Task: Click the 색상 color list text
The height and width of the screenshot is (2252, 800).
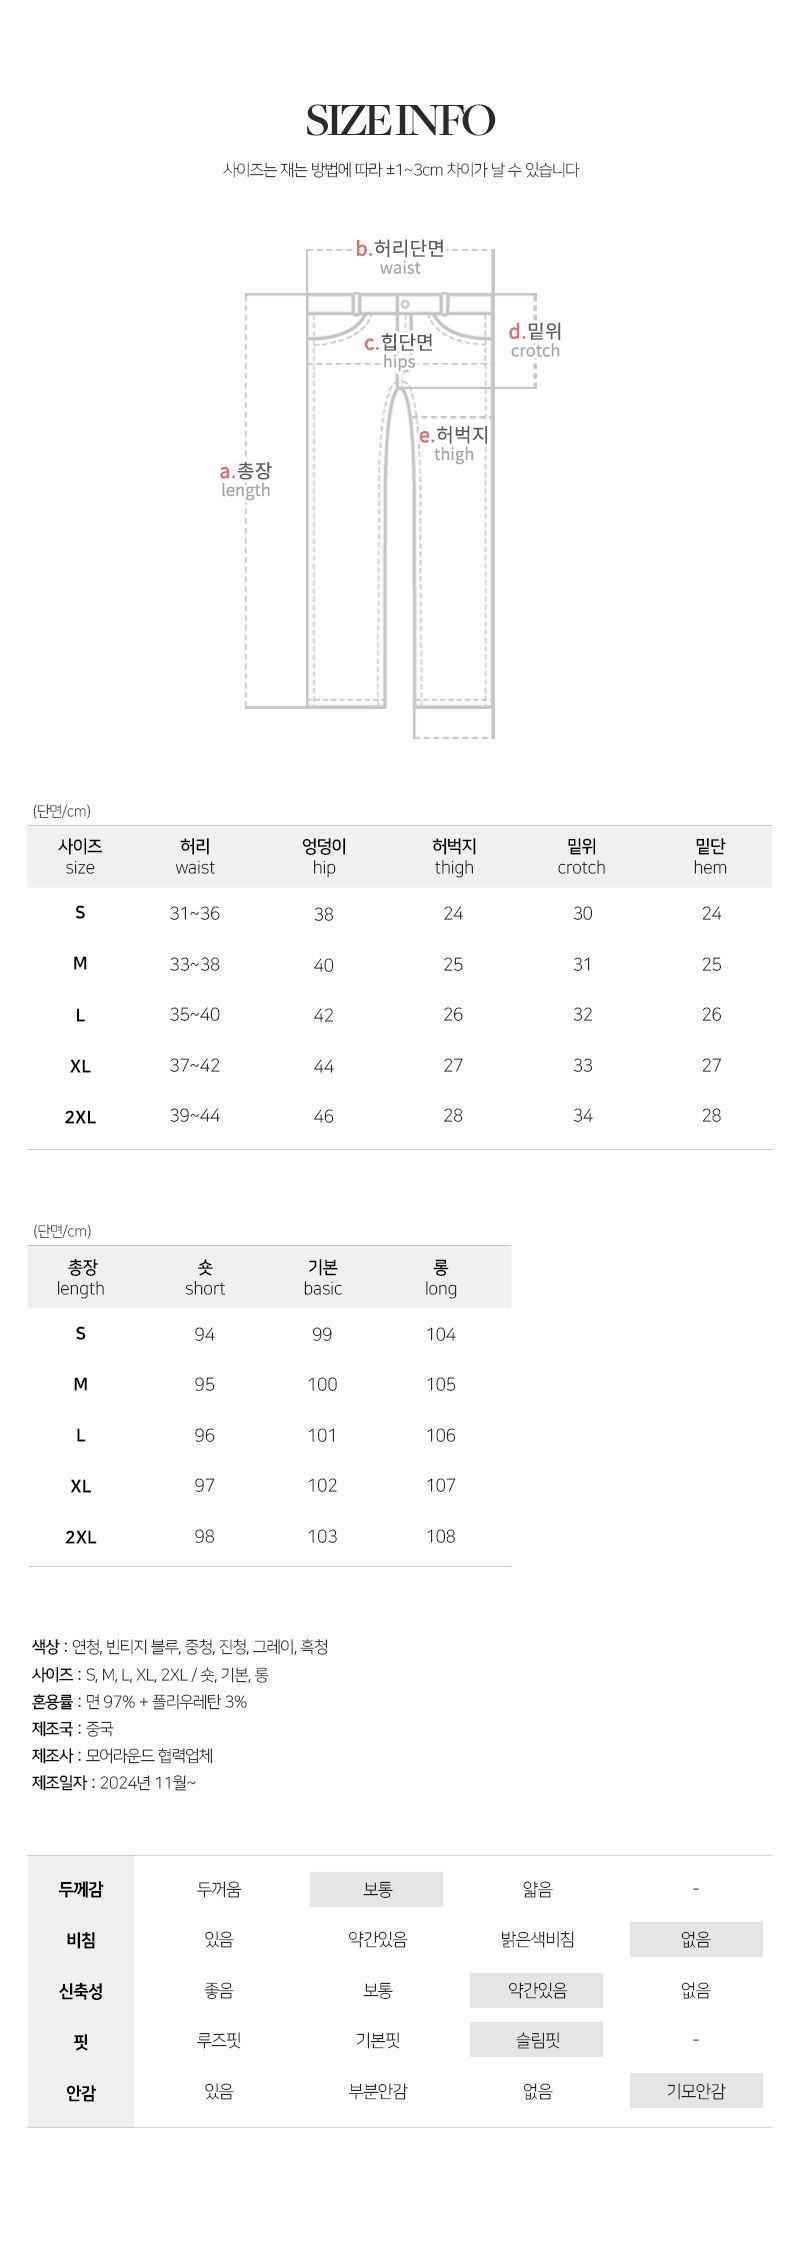Action: pos(180,1646)
